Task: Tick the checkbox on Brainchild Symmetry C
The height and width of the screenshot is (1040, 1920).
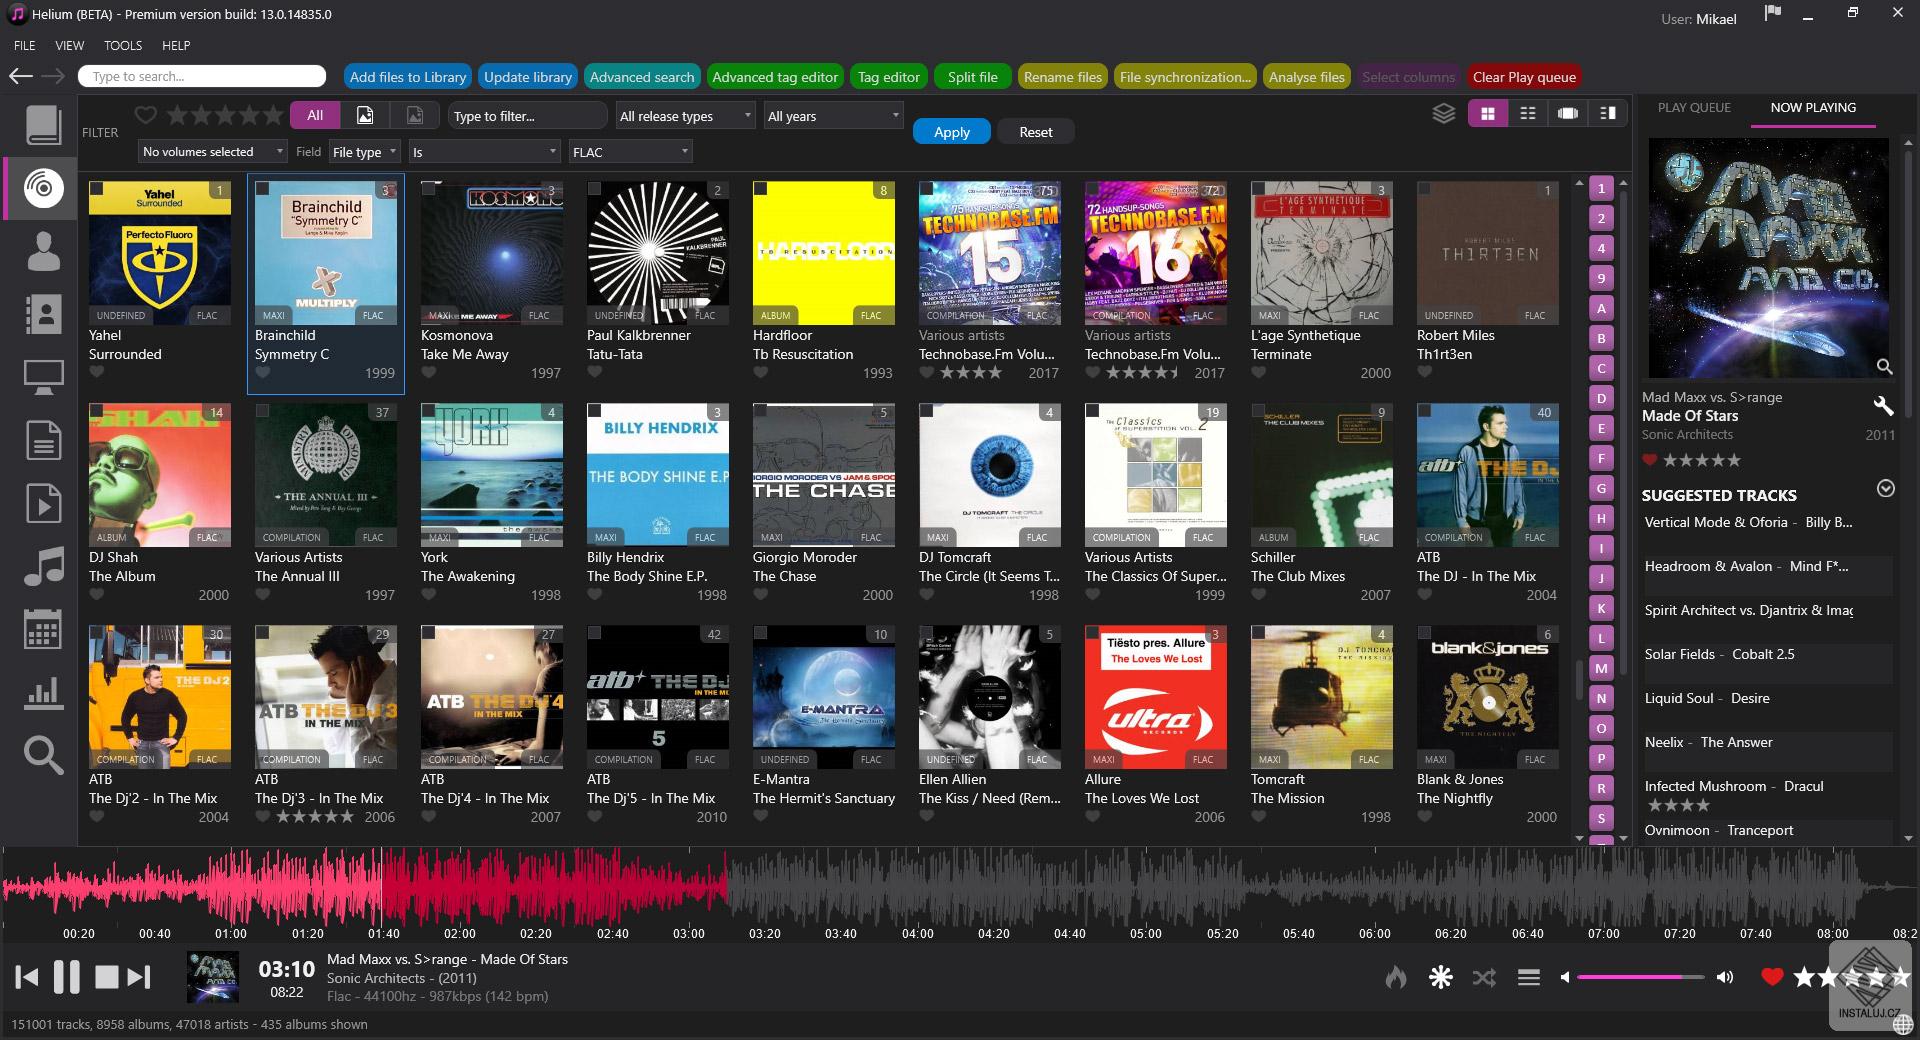Action: coord(263,189)
